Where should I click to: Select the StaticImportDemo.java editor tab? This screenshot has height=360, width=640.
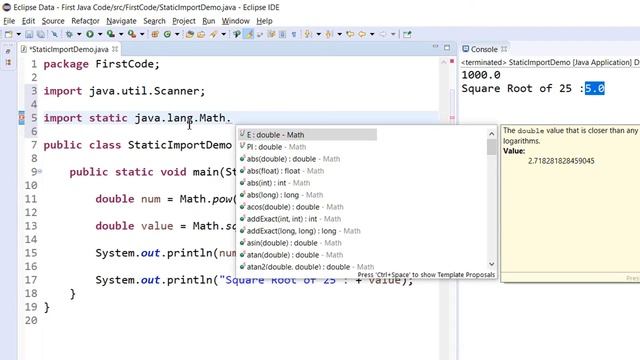69,49
